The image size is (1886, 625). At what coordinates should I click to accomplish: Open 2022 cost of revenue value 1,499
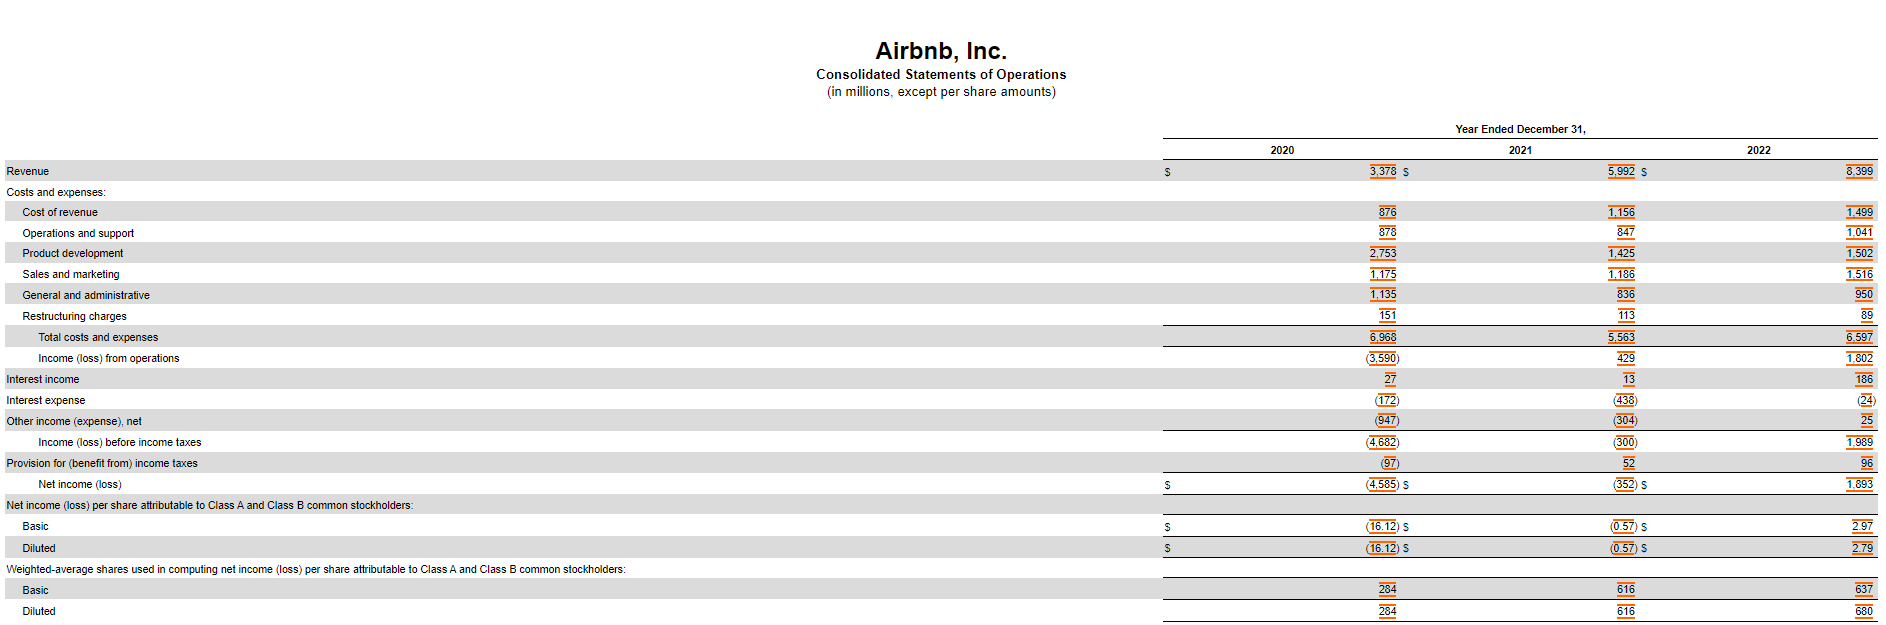pos(1859,212)
